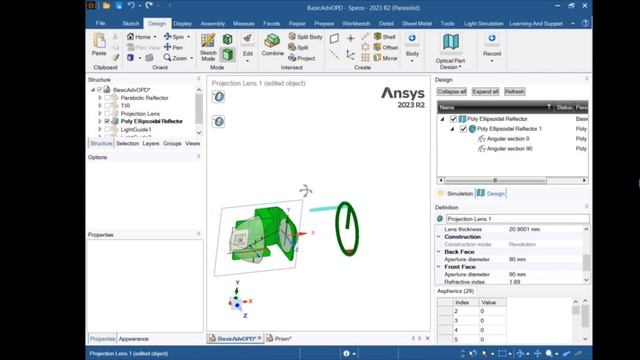This screenshot has height=360, width=640.
Task: Switch to the Simulation tab
Action: point(455,193)
